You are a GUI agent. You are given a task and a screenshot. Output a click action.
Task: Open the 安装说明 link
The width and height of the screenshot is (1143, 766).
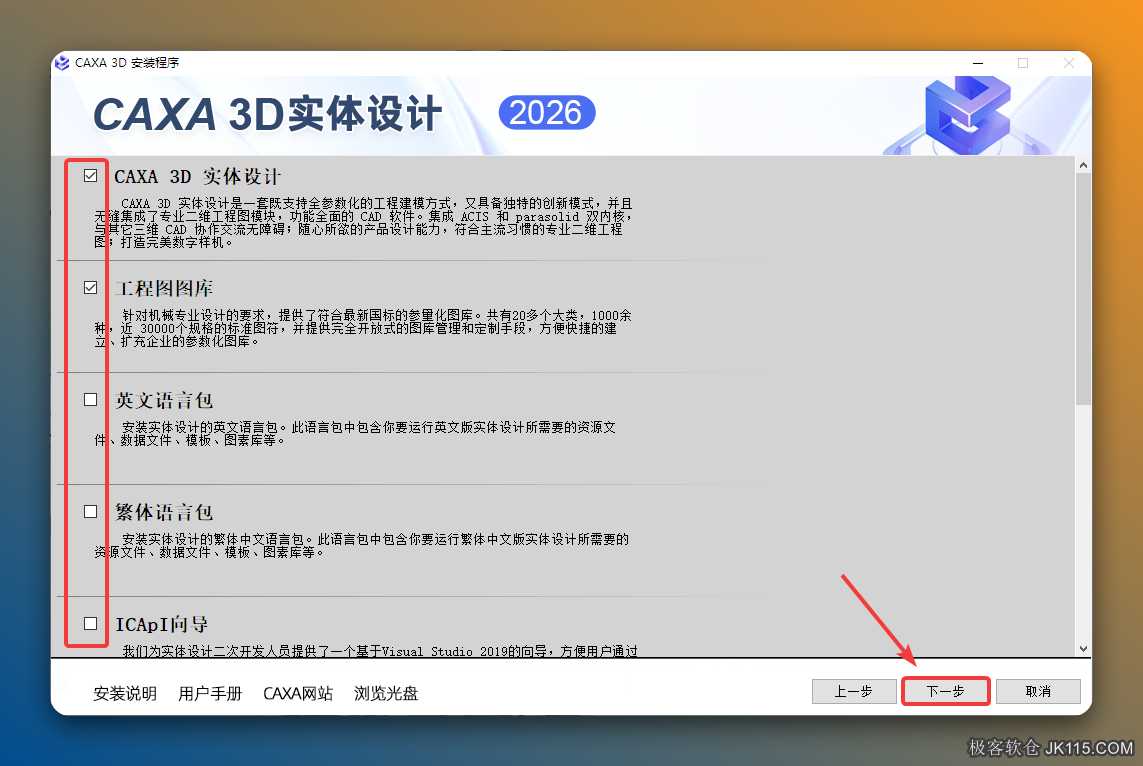pyautogui.click(x=125, y=693)
